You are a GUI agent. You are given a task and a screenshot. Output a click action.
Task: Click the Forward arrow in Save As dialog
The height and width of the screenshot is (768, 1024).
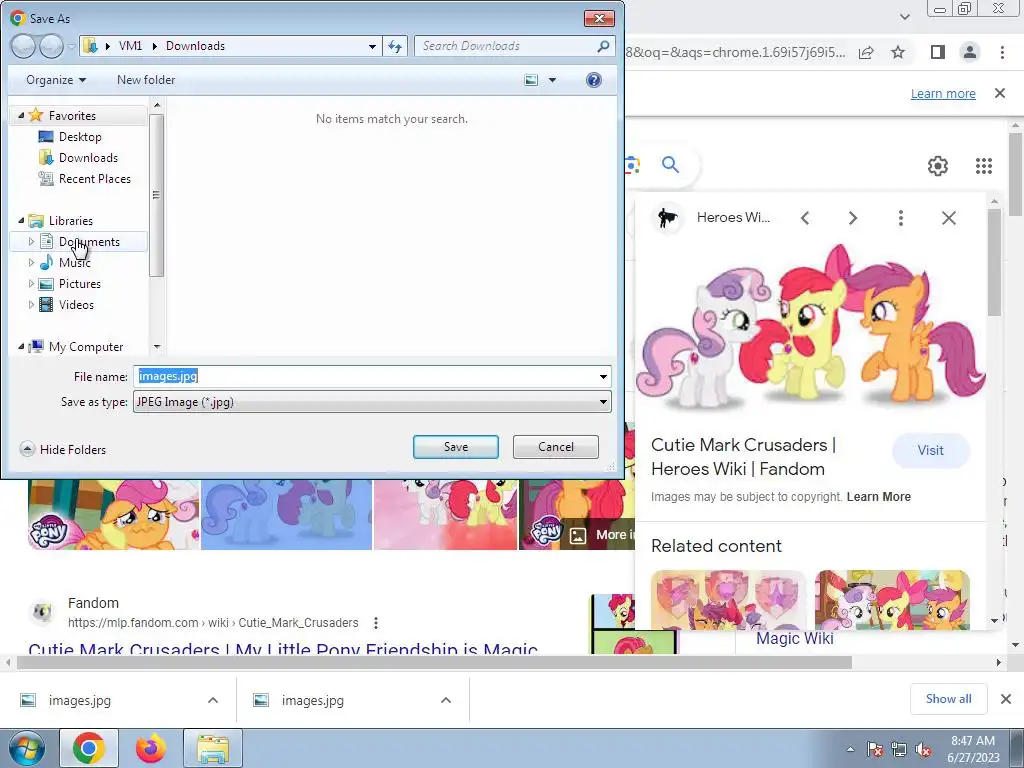51,46
